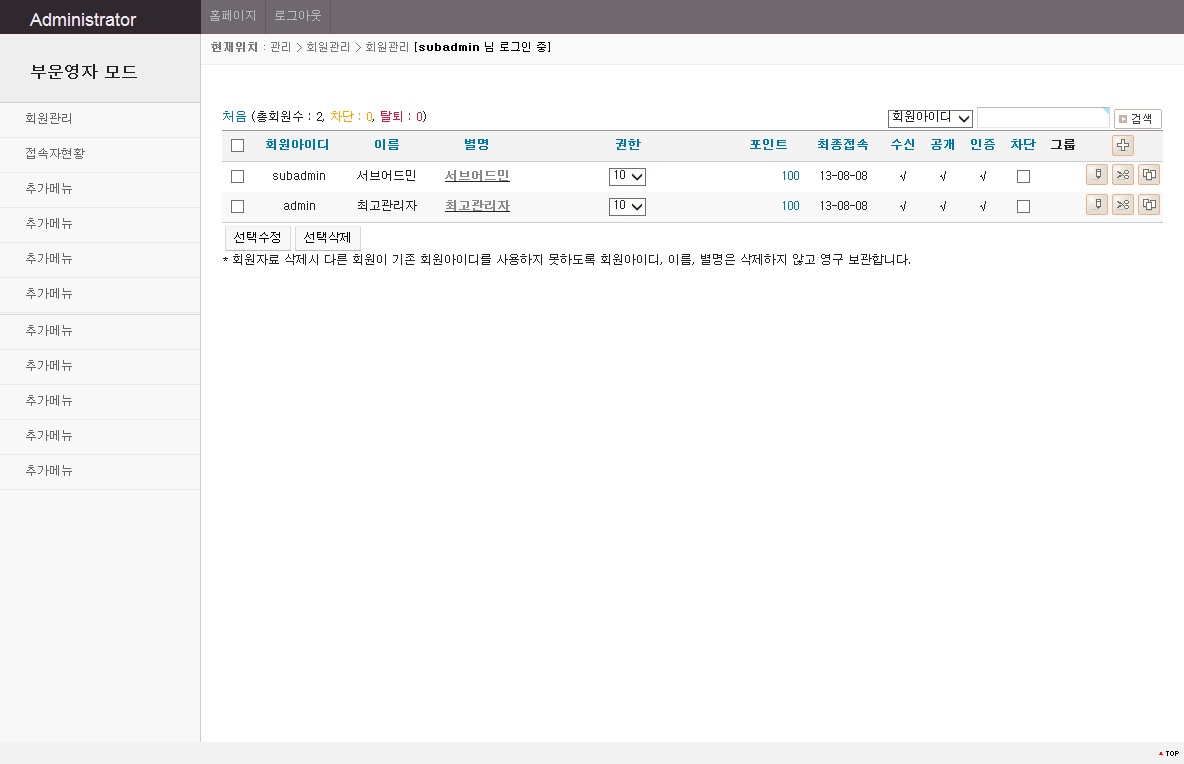Toggle the select-all checkbox in table header
The width and height of the screenshot is (1184, 764).
click(x=237, y=145)
